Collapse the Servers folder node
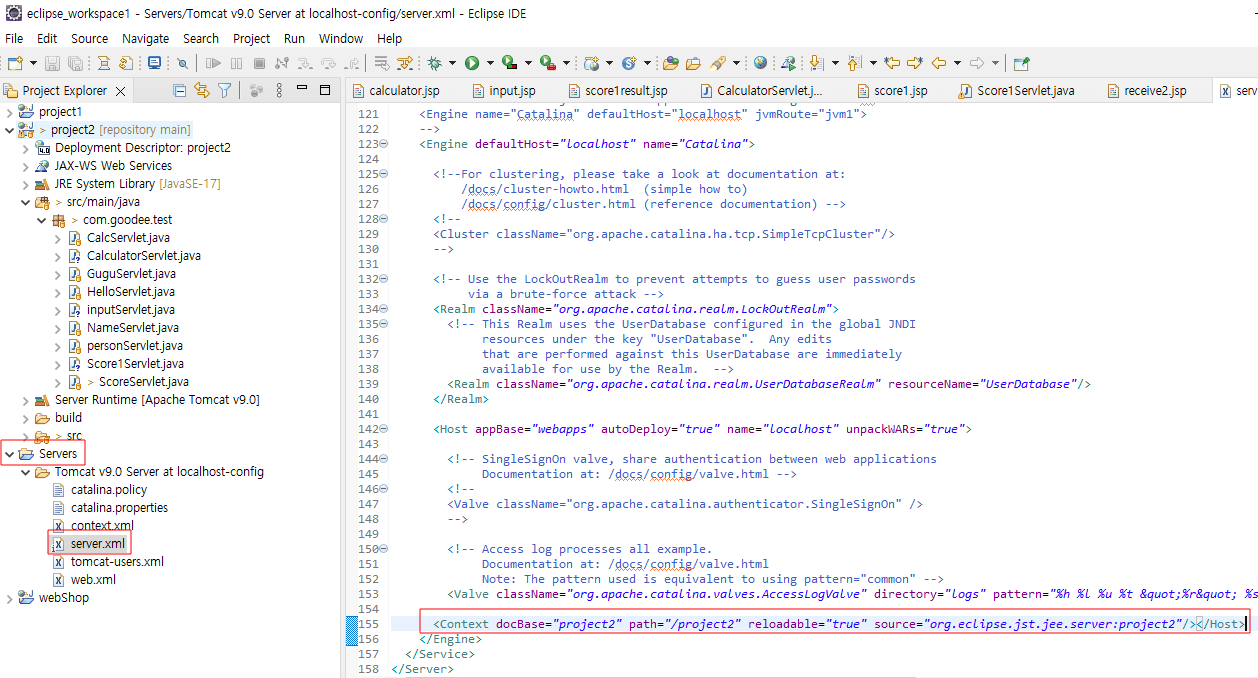Image resolution: width=1258 pixels, height=678 pixels. (x=9, y=454)
